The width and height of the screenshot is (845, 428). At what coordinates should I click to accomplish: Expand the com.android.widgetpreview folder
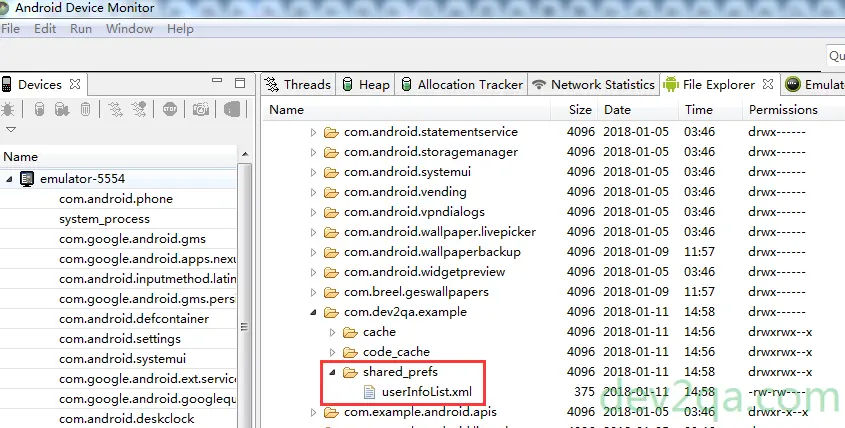coord(313,272)
